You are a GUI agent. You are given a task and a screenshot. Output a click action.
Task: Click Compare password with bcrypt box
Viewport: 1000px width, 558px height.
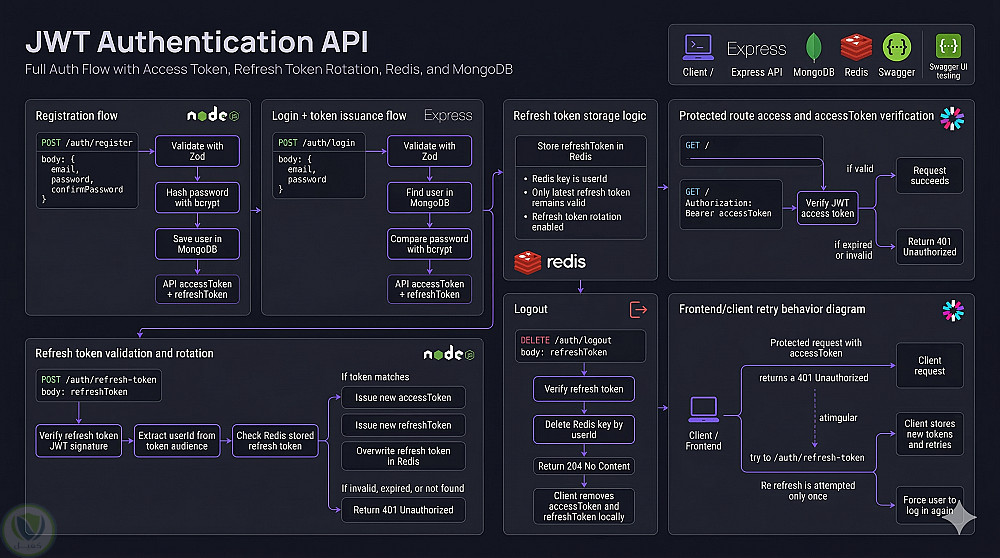[x=429, y=244]
